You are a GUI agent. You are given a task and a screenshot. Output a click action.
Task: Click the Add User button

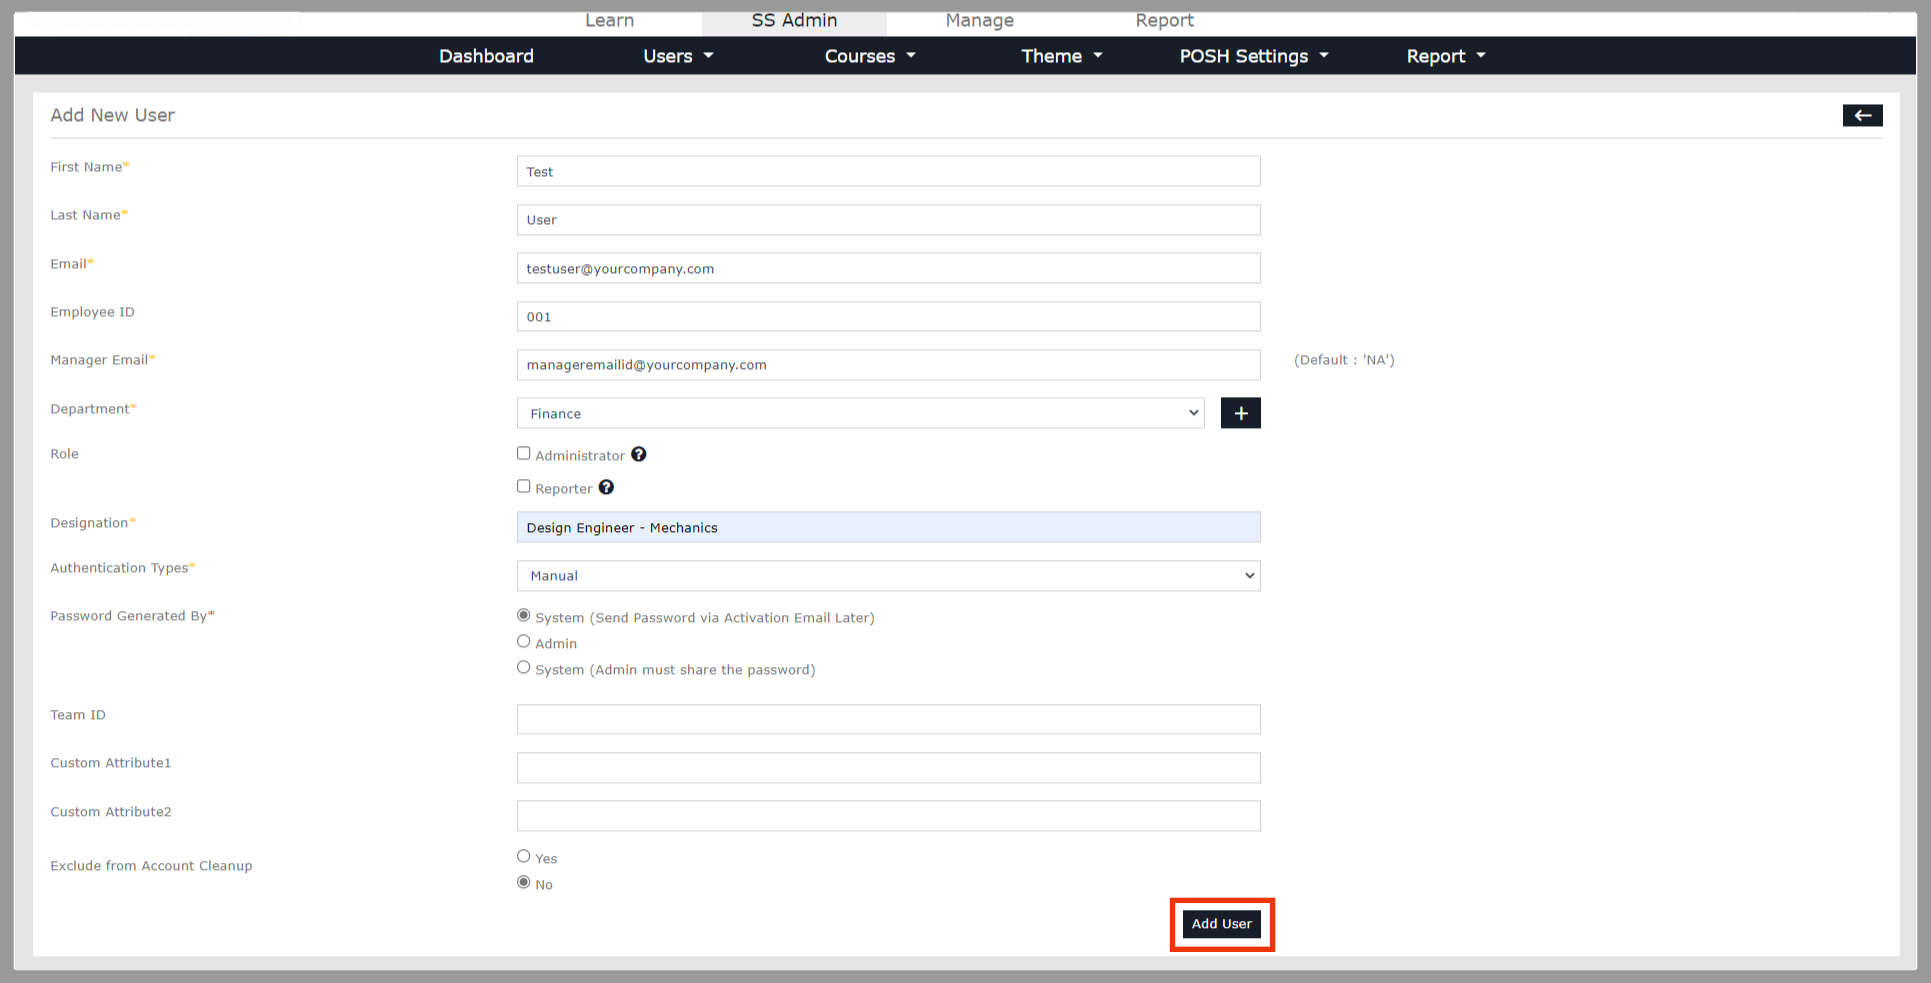coord(1221,924)
